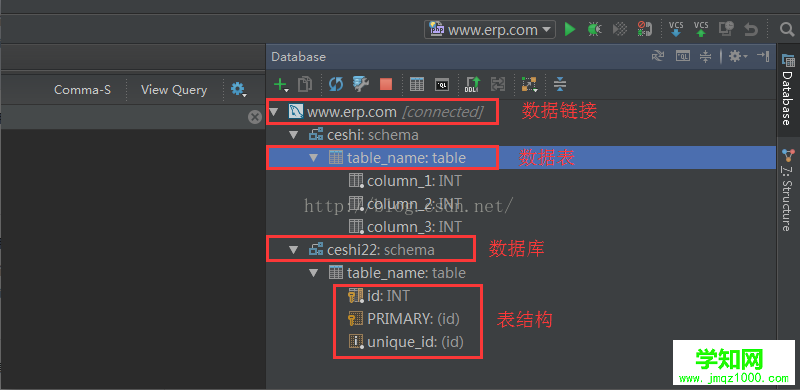Viewport: 800px width, 390px height.
Task: Run with coverage using the shield icon
Action: click(x=619, y=30)
